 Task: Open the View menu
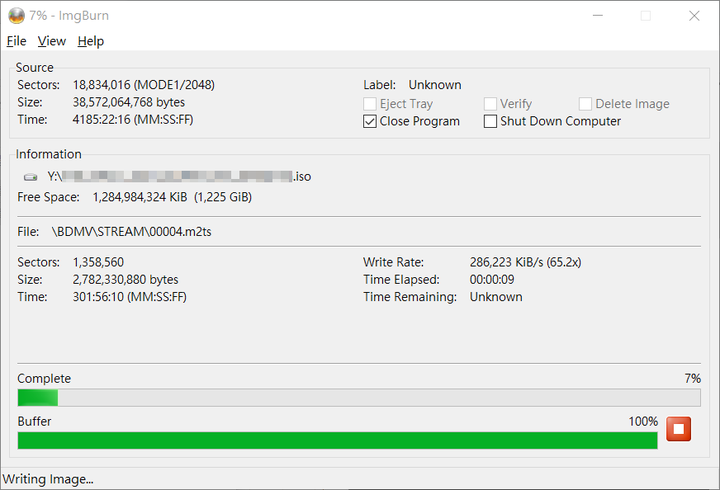coord(51,41)
